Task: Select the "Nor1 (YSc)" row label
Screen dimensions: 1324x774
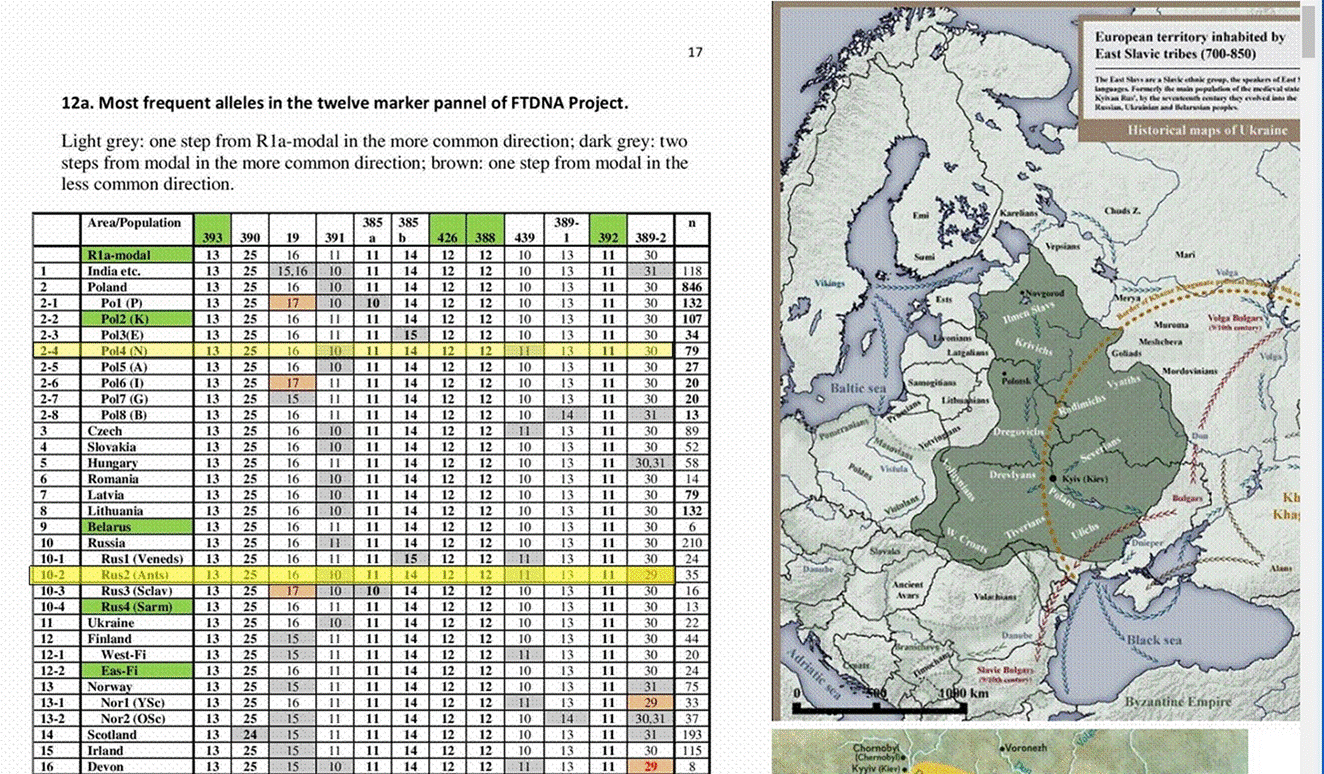Action: click(x=131, y=703)
